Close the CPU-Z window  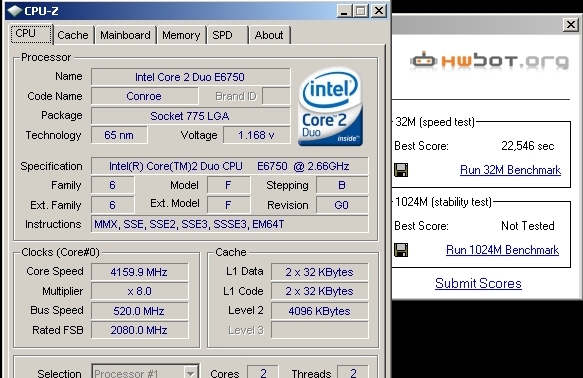tap(379, 11)
